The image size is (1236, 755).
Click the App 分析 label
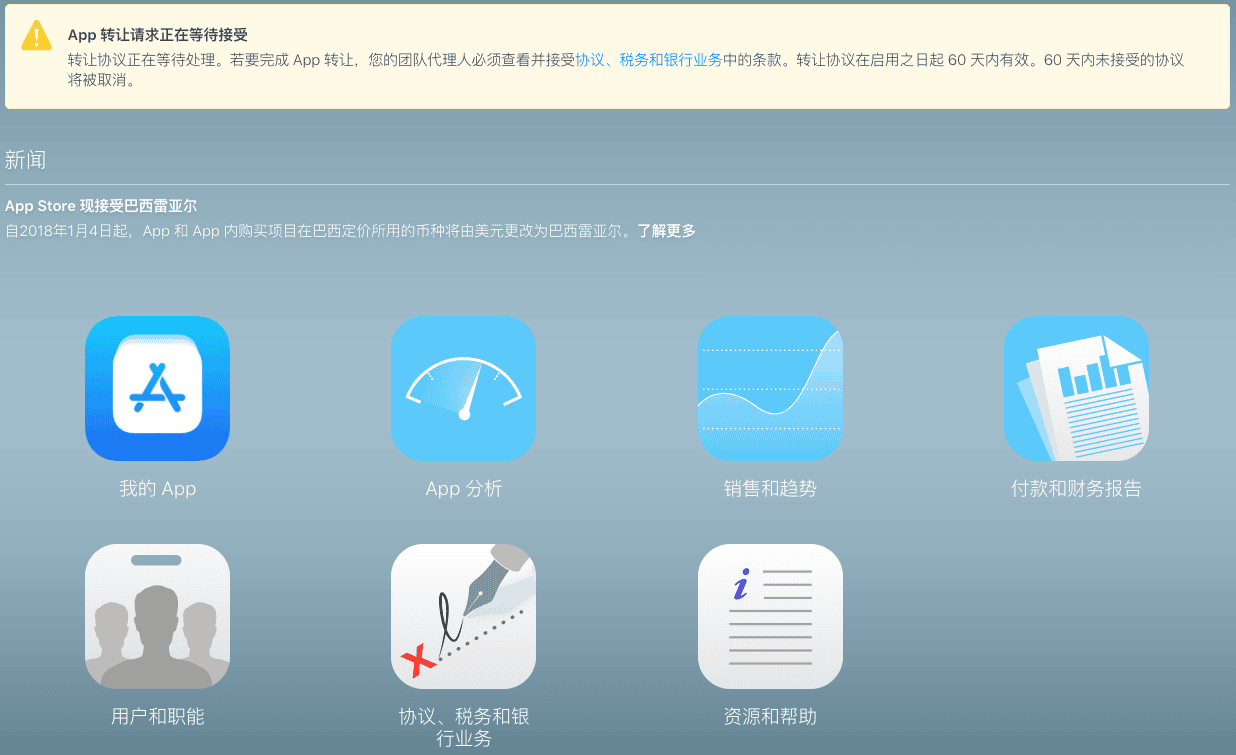[463, 489]
